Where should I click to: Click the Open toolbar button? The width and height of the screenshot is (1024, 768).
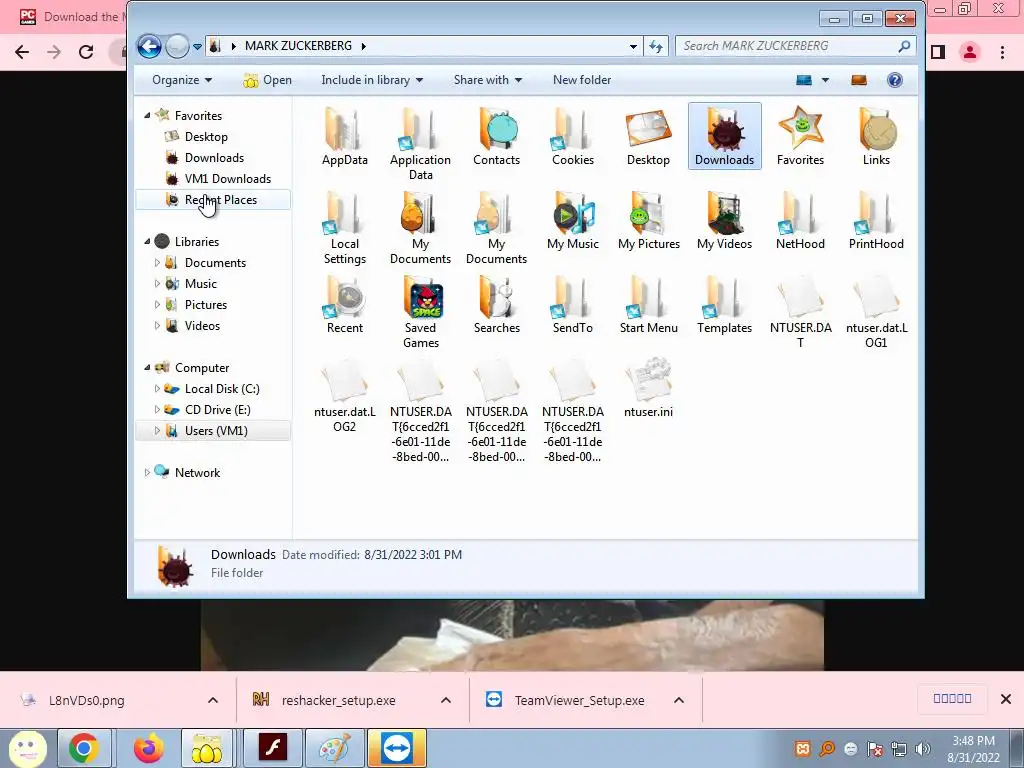(x=268, y=80)
